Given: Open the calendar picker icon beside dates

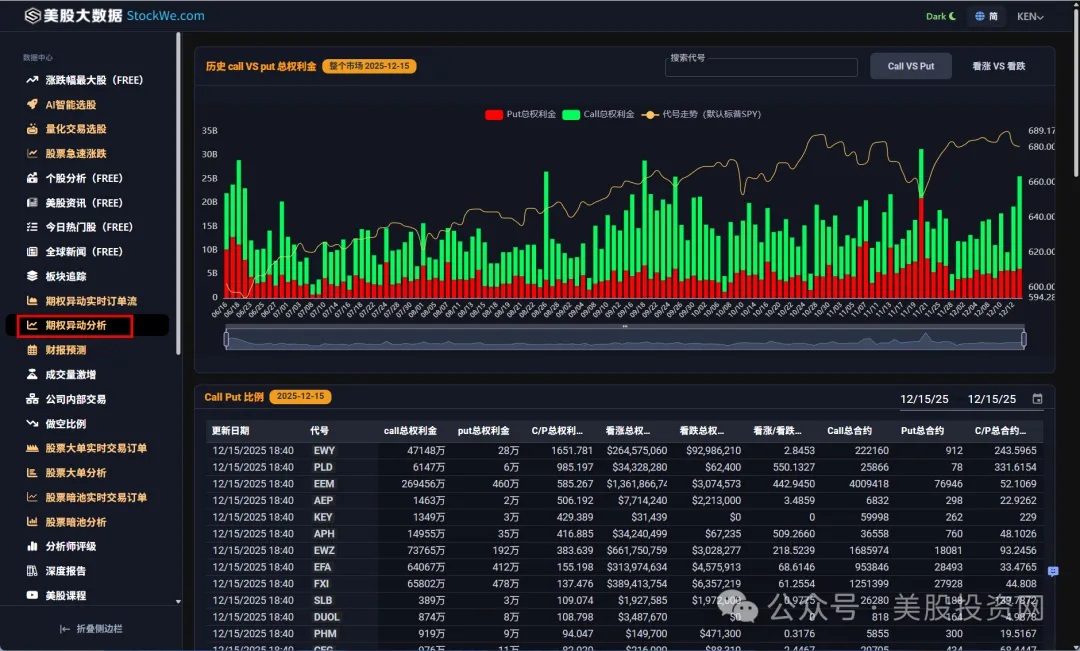Looking at the screenshot, I should point(1037,399).
